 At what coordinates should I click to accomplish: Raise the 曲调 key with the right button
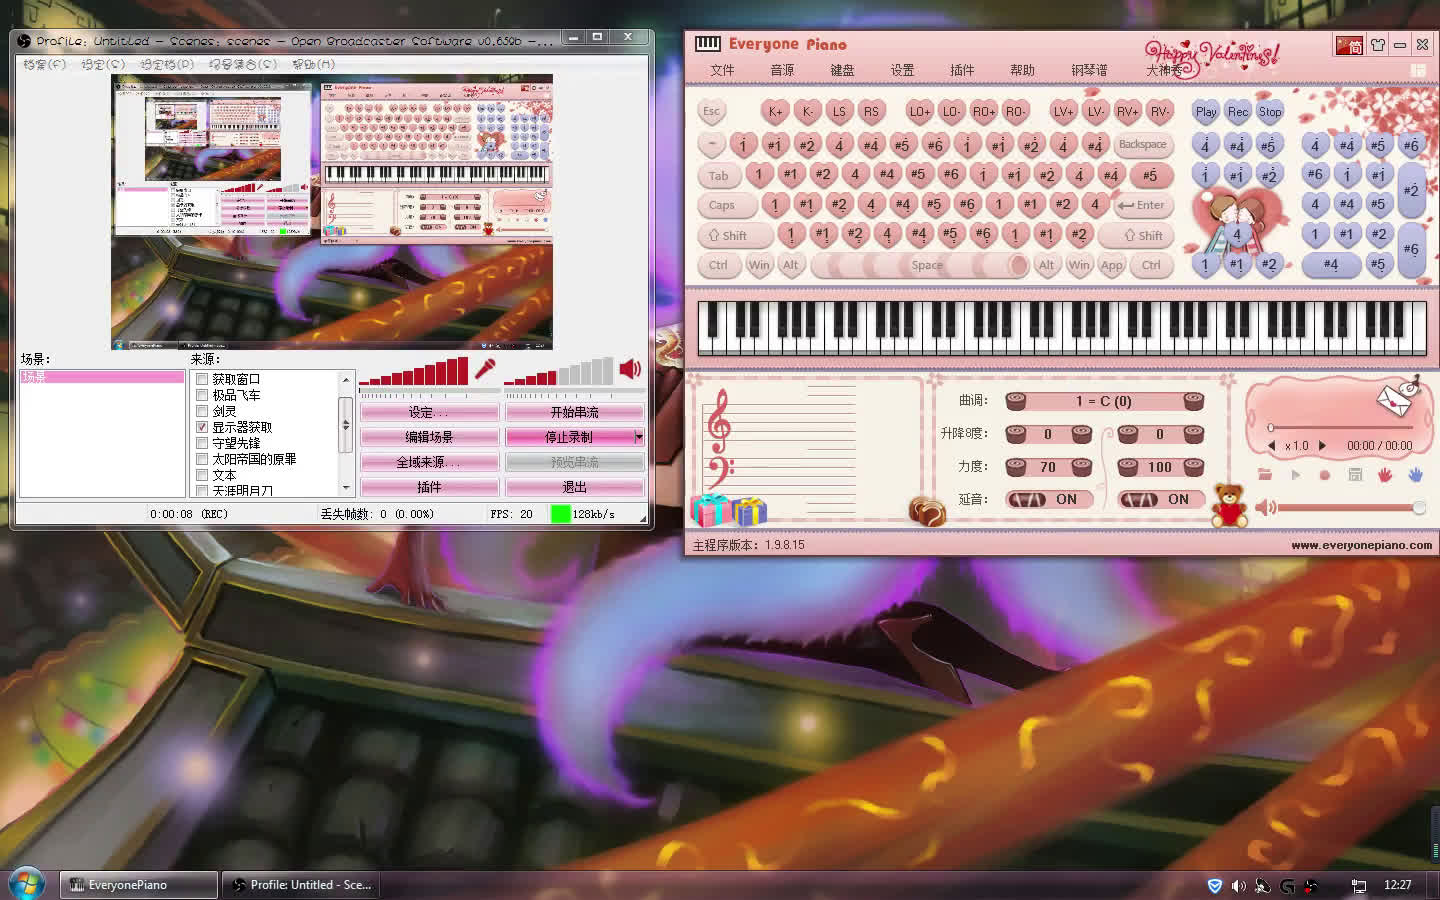click(x=1193, y=401)
